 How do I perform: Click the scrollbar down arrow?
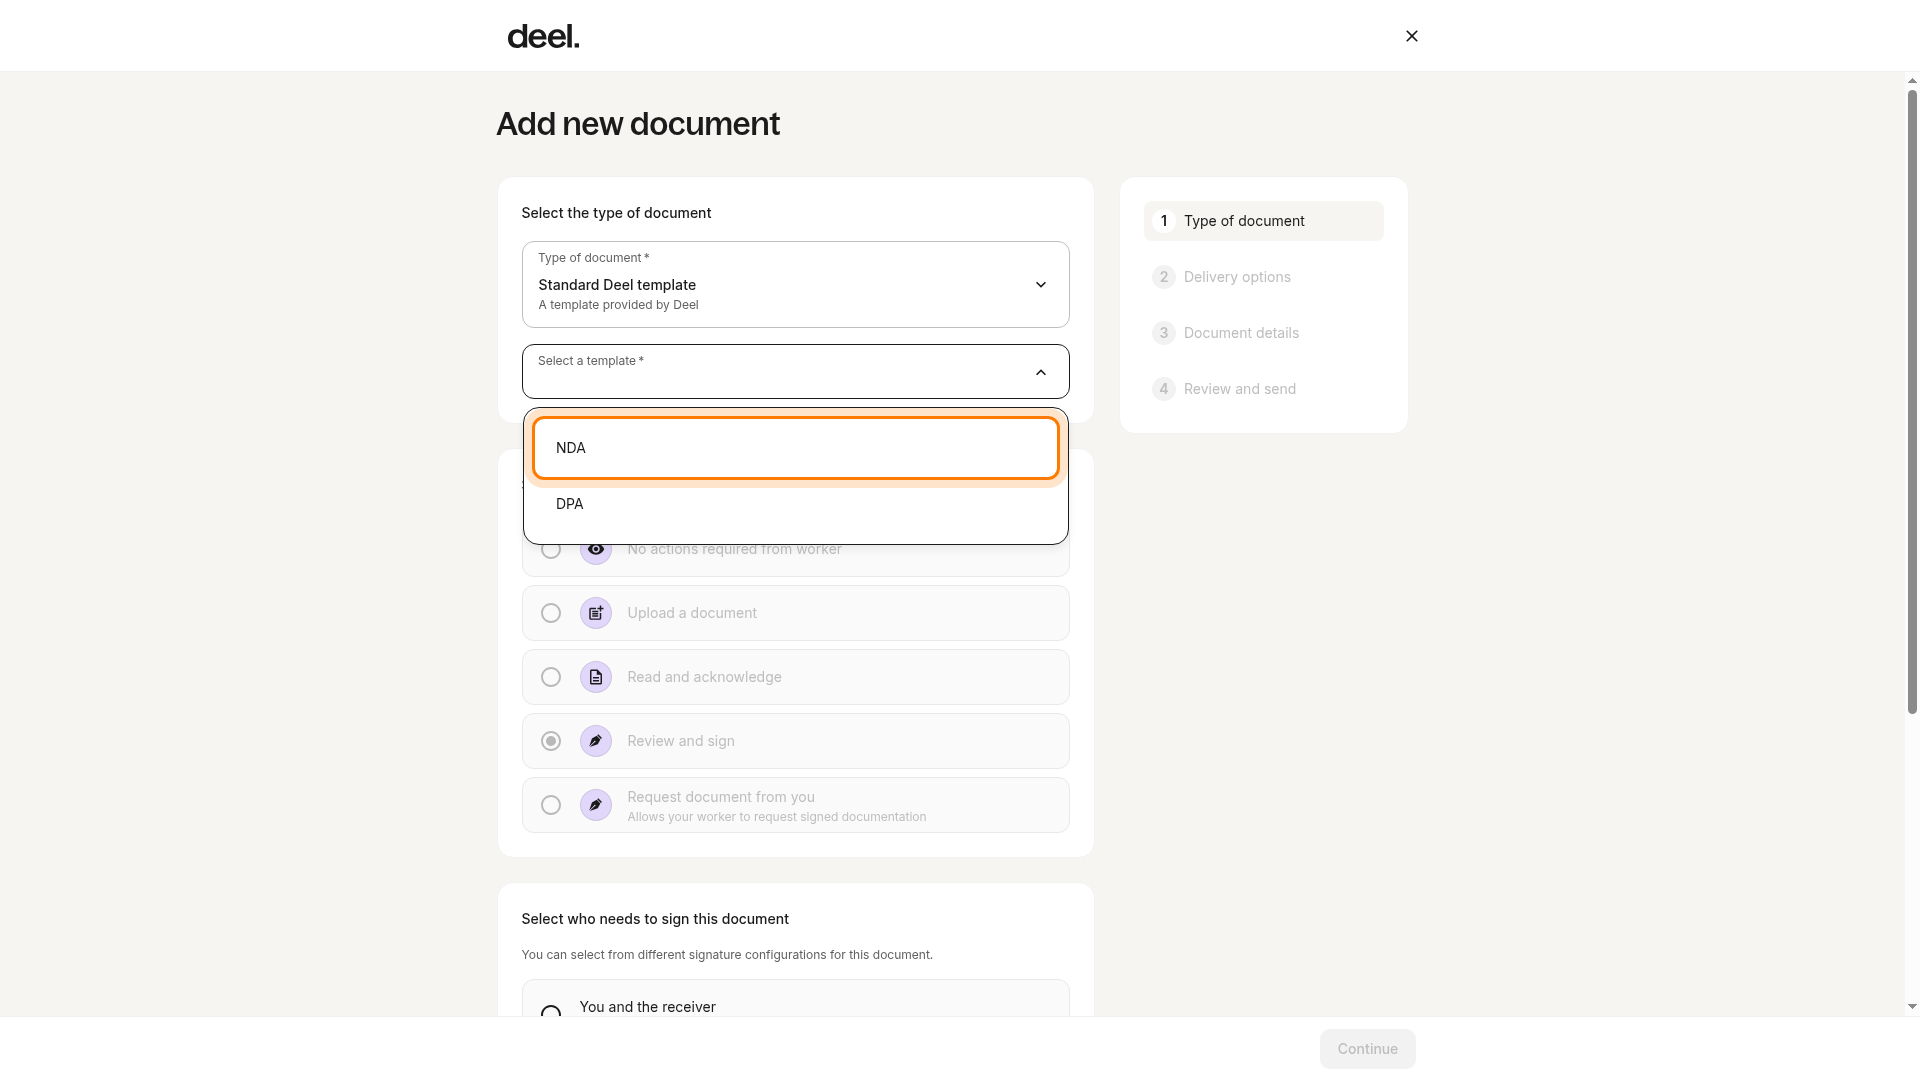(1912, 1007)
